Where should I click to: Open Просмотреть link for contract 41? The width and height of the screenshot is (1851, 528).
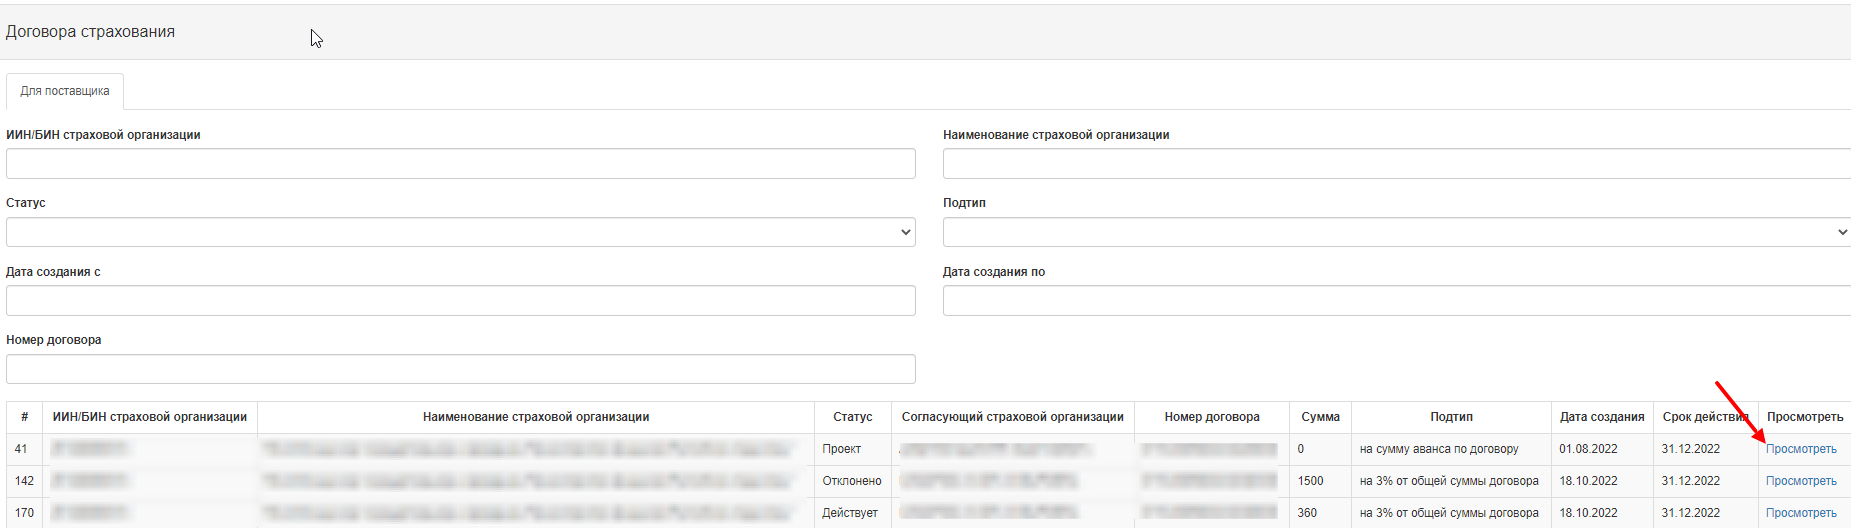pyautogui.click(x=1800, y=449)
